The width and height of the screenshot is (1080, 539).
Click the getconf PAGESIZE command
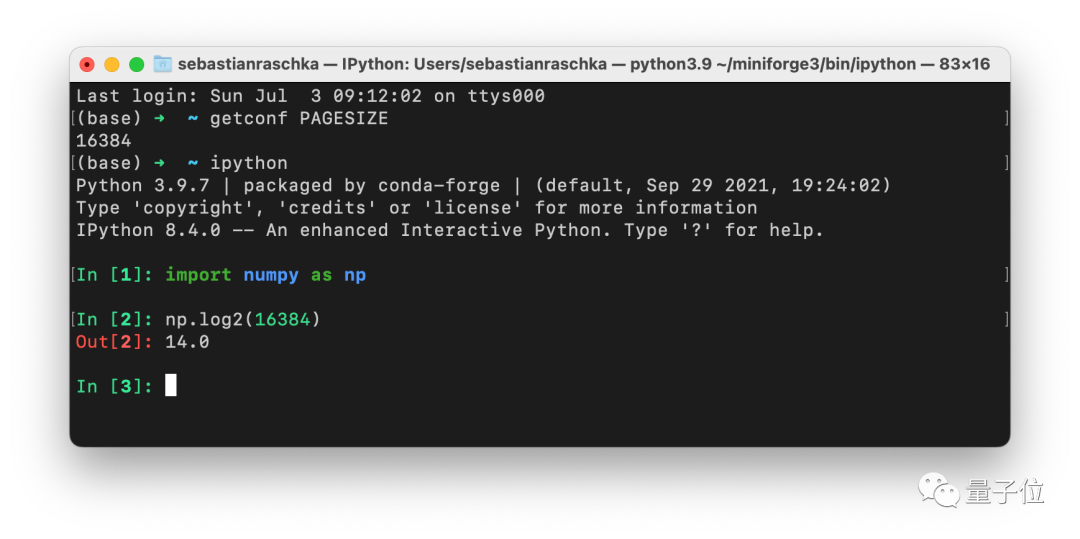coord(298,119)
